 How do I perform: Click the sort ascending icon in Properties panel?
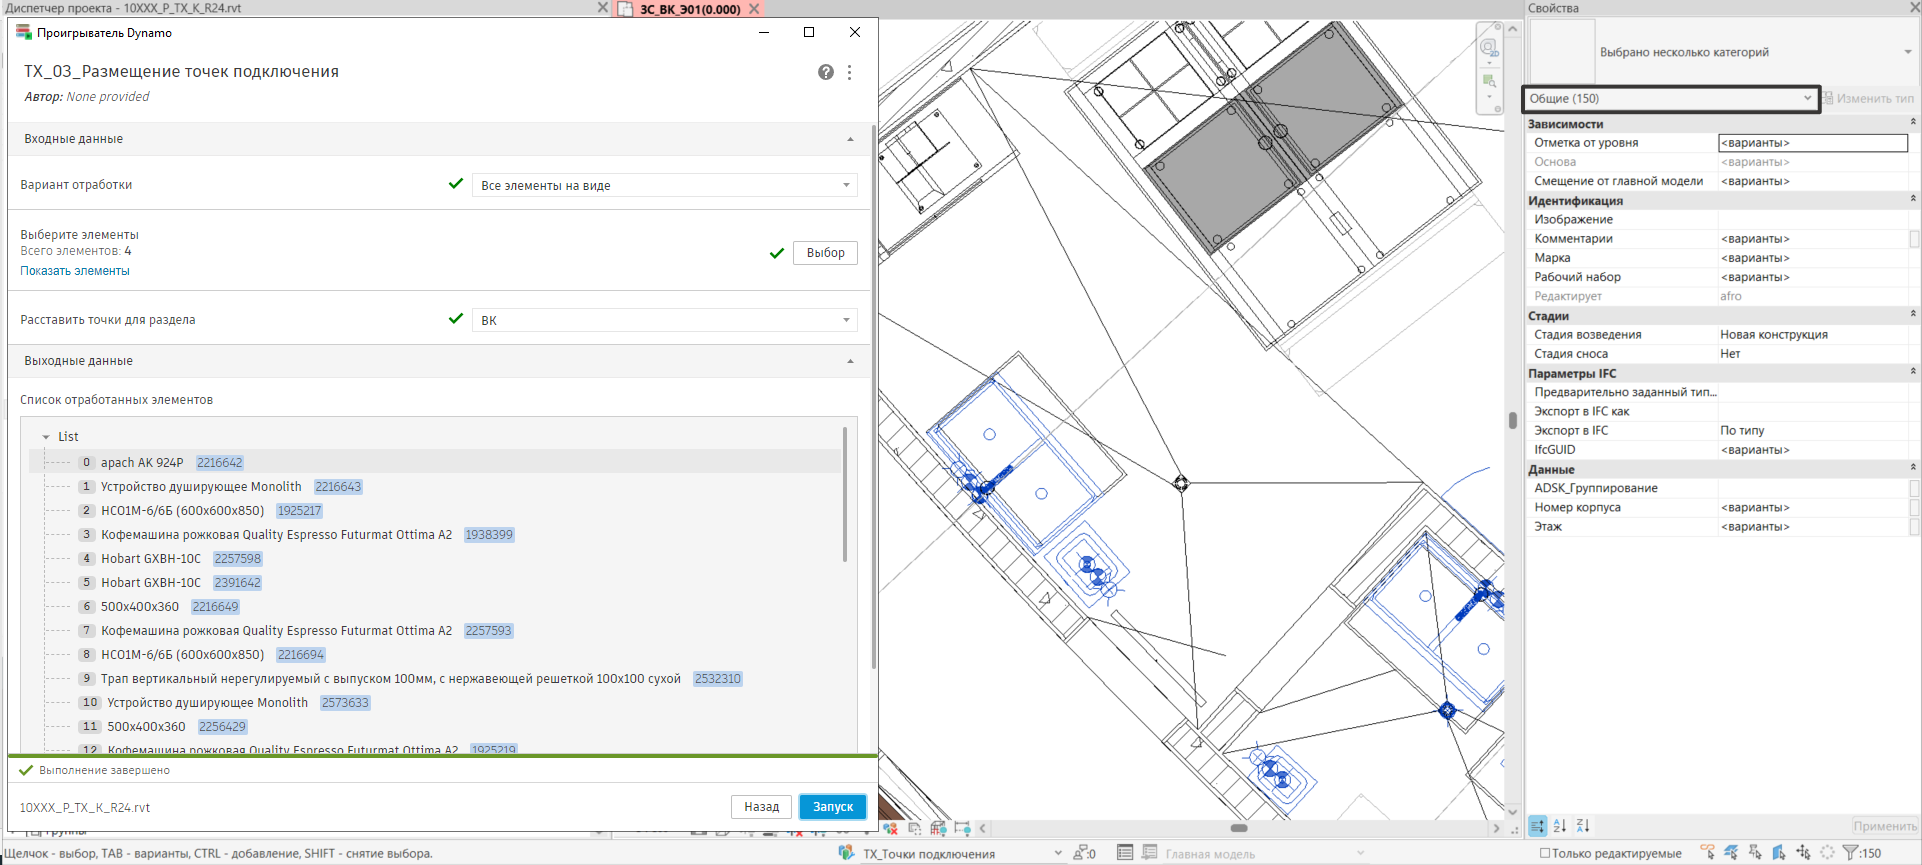pyautogui.click(x=1560, y=826)
